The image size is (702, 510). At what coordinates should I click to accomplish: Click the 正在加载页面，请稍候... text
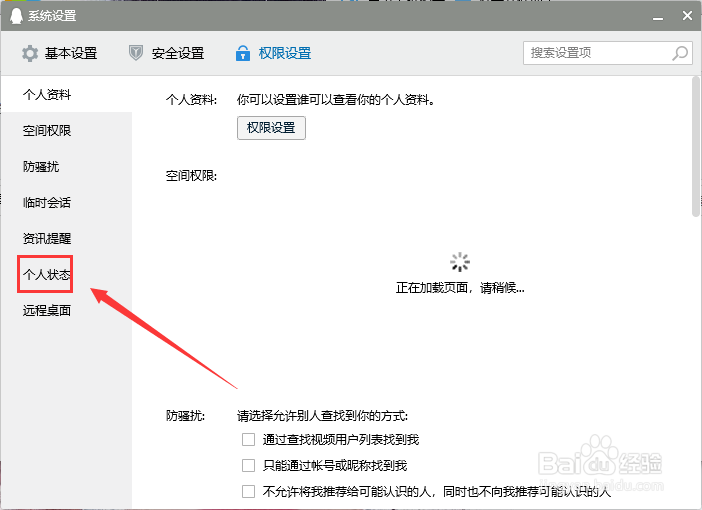pyautogui.click(x=460, y=287)
